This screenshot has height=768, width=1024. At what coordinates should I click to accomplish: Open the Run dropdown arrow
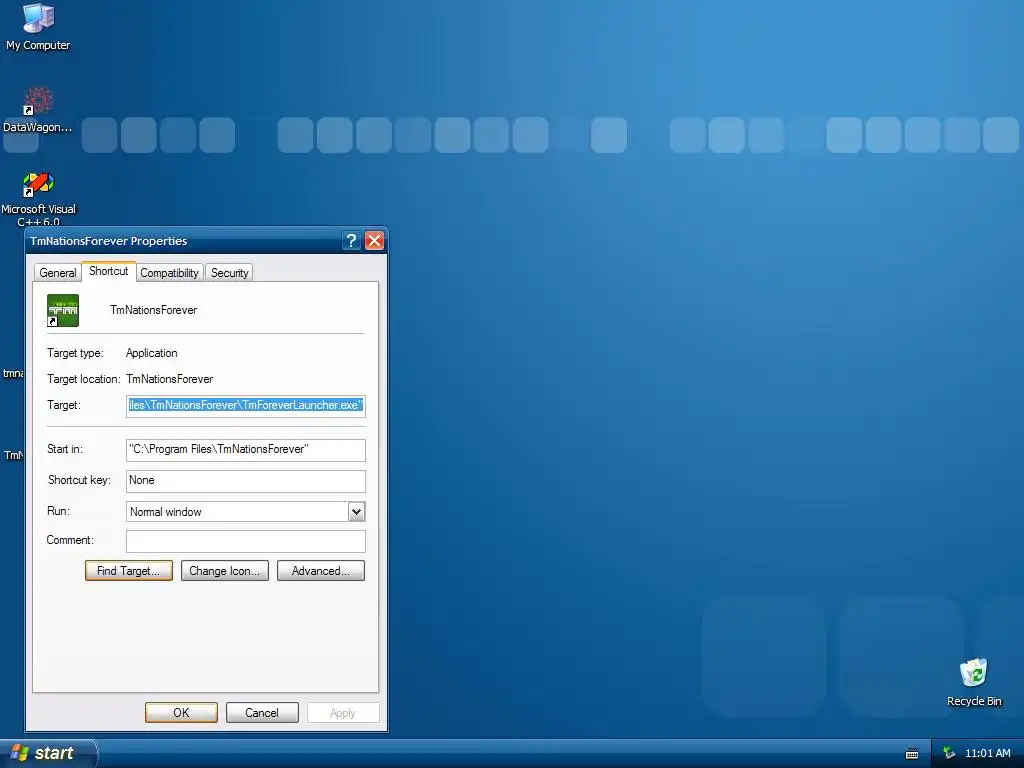click(356, 512)
